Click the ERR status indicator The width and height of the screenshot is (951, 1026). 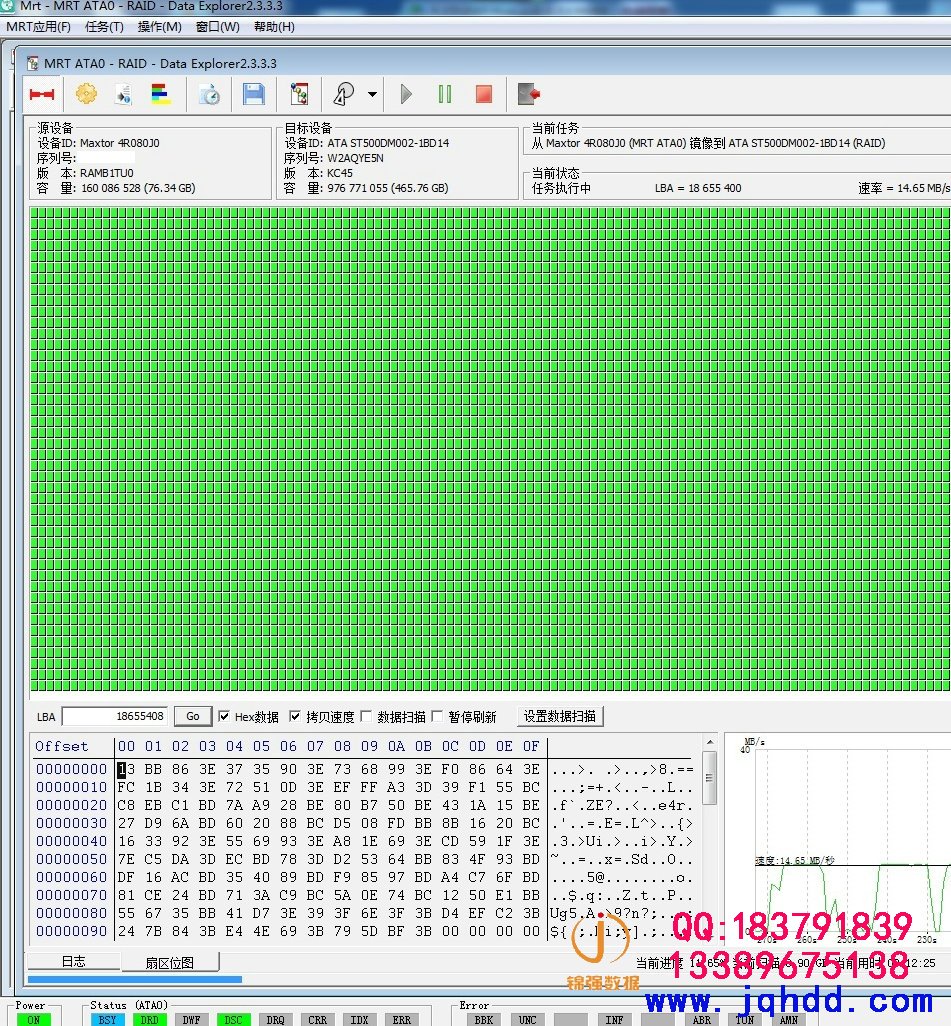401,1020
